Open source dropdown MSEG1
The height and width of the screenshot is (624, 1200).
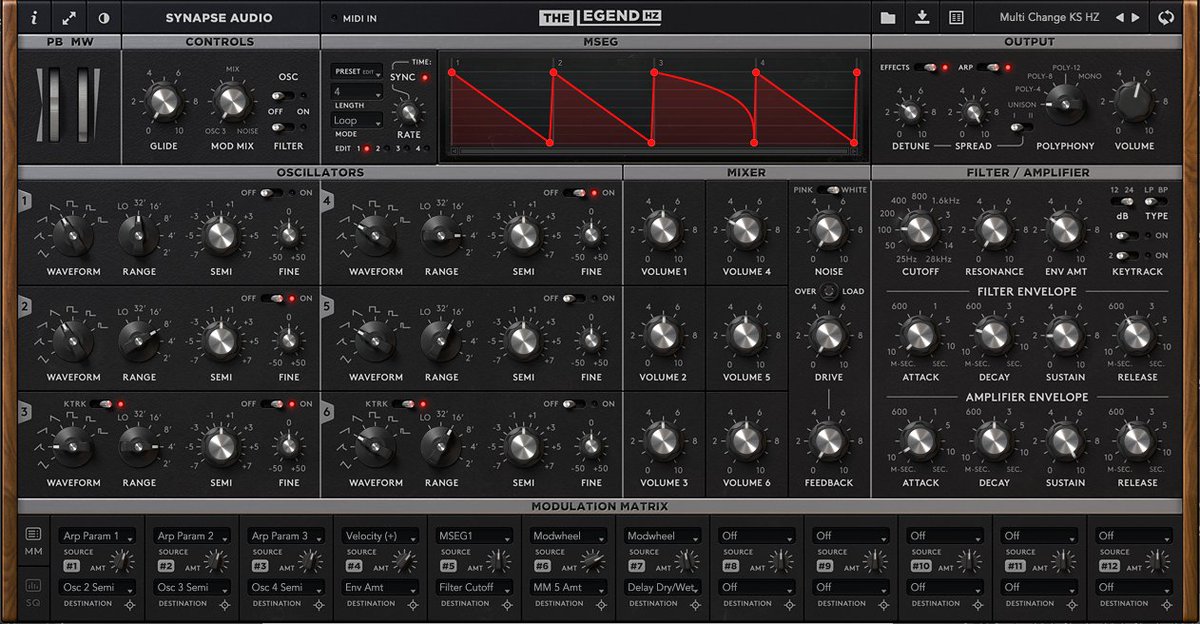474,536
